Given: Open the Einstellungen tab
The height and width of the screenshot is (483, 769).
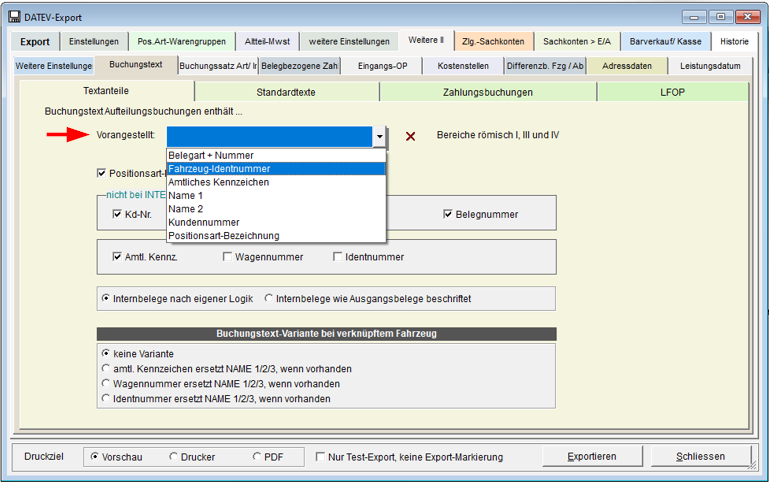Looking at the screenshot, I should pyautogui.click(x=94, y=42).
